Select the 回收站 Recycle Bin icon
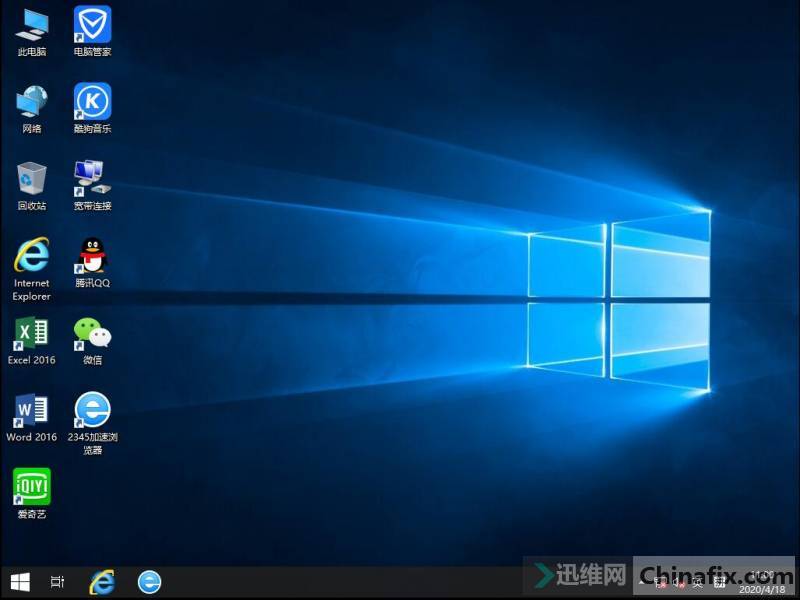Viewport: 800px width, 600px height. [32, 186]
